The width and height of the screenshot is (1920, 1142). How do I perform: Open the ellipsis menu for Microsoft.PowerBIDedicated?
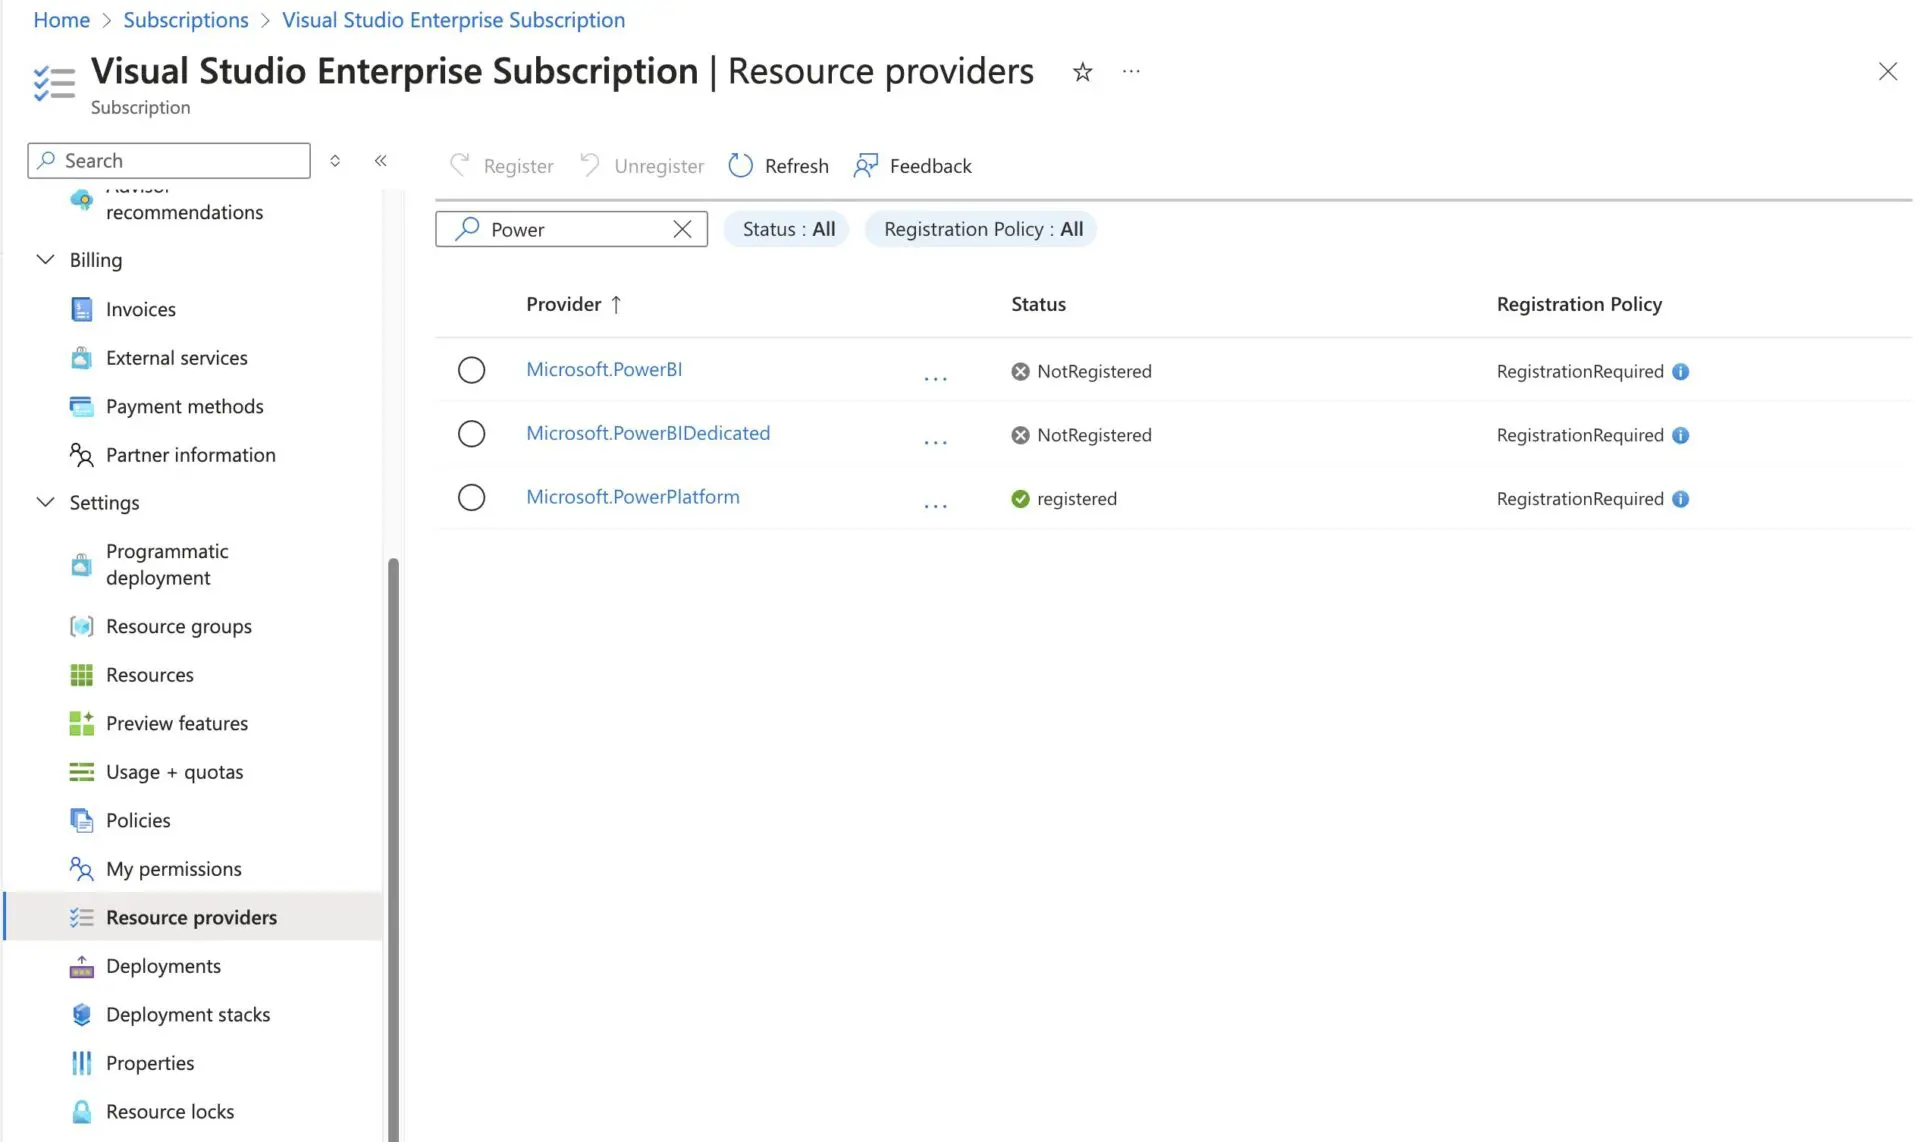(935, 441)
